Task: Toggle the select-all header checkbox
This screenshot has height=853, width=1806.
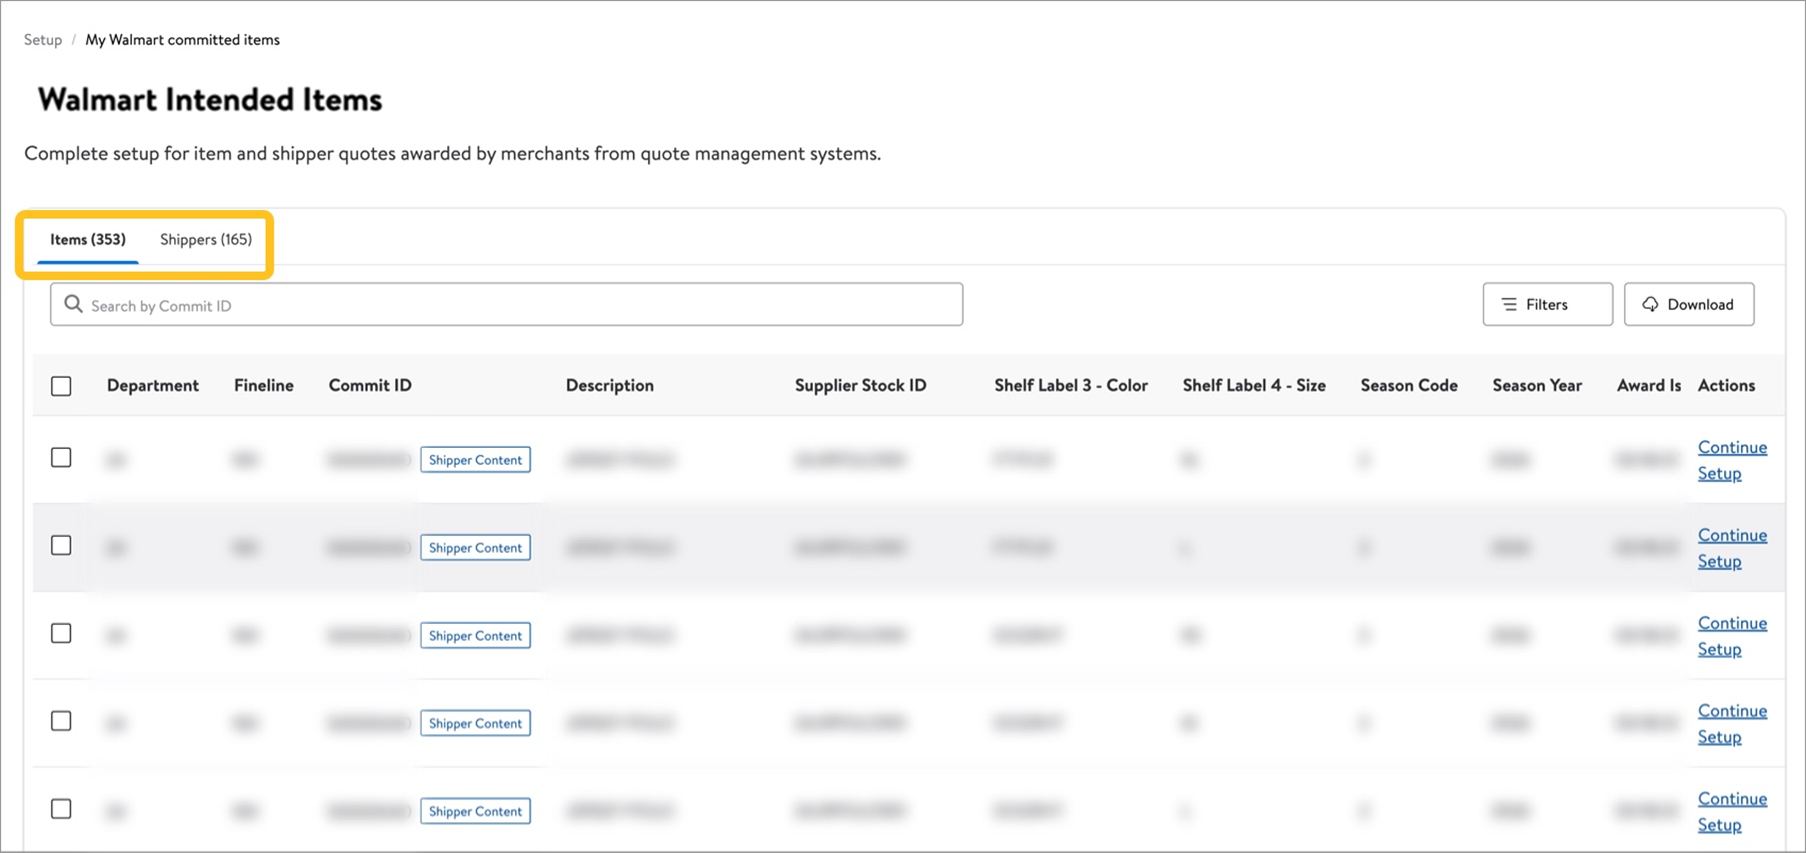Action: pyautogui.click(x=61, y=386)
